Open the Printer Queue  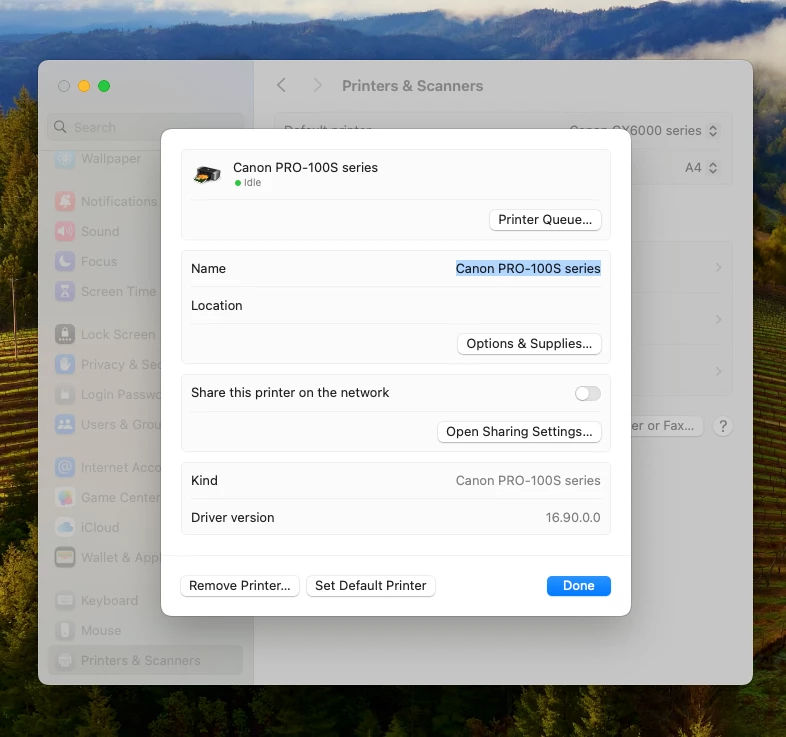click(x=545, y=220)
